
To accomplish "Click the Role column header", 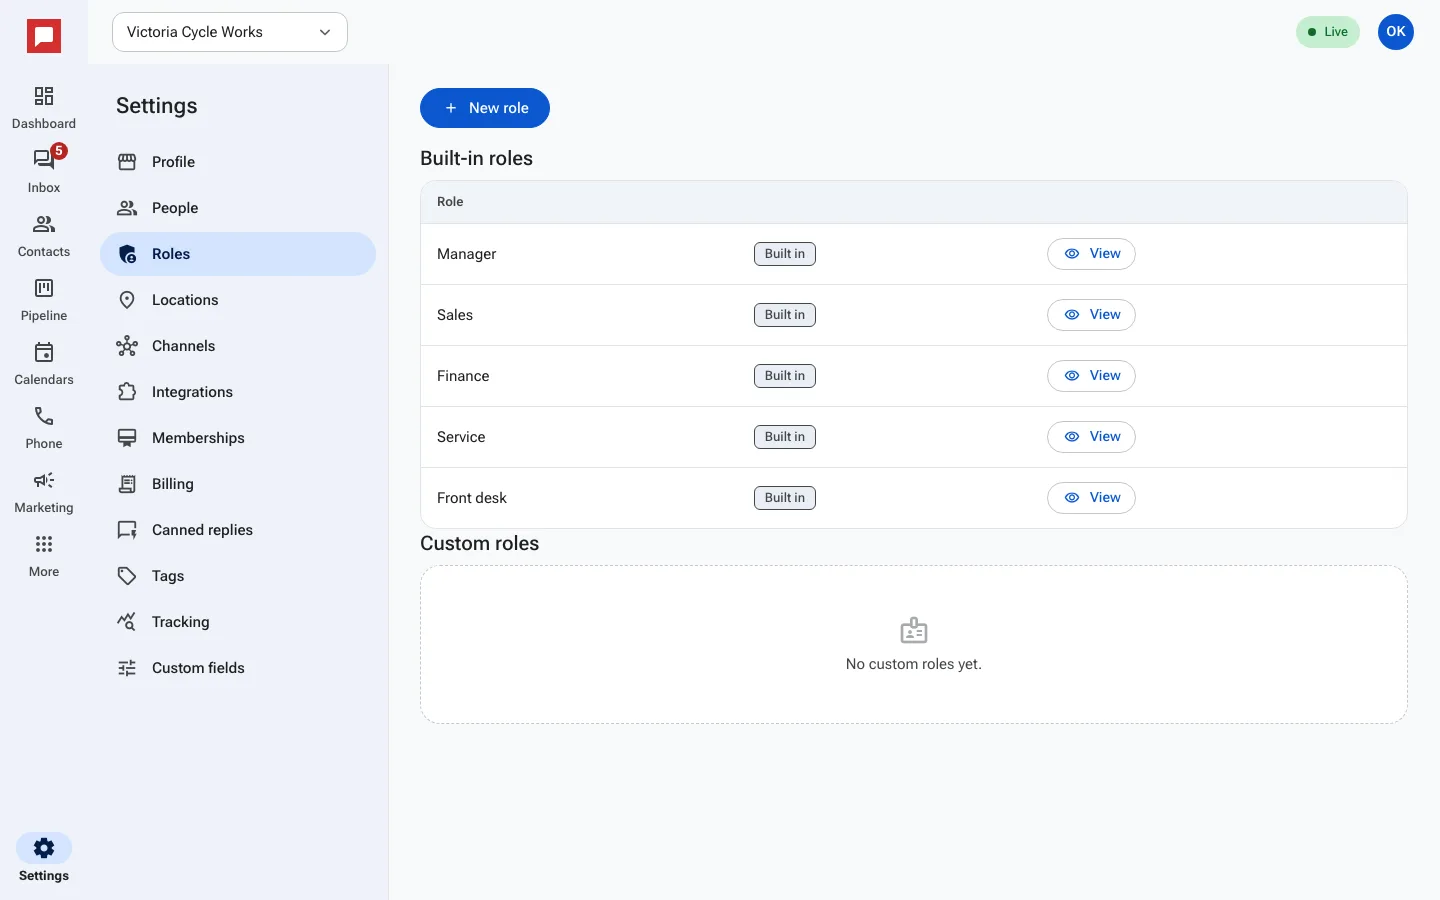I will click(450, 202).
